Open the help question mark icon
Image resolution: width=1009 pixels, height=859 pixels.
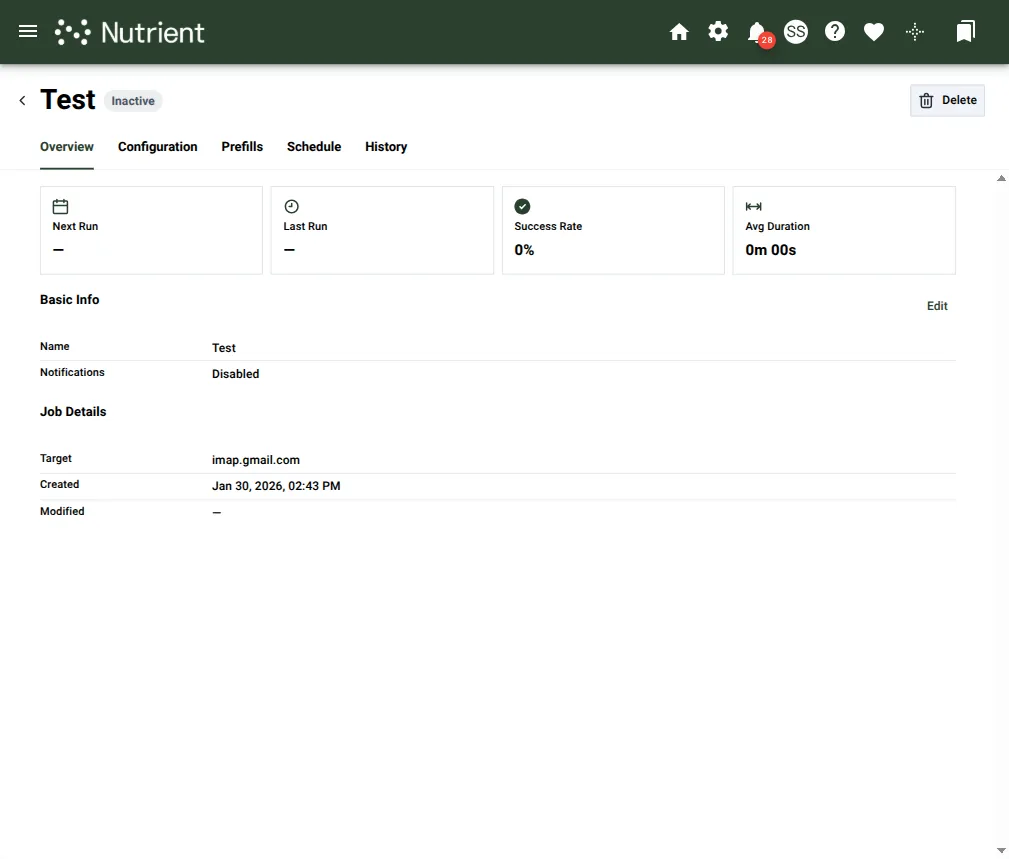tap(835, 32)
